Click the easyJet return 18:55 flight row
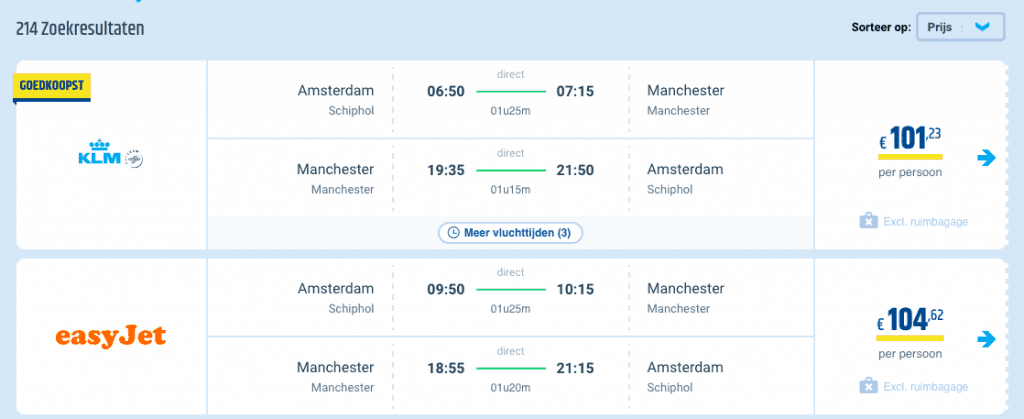Viewport: 1024px width, 419px height. (x=510, y=376)
